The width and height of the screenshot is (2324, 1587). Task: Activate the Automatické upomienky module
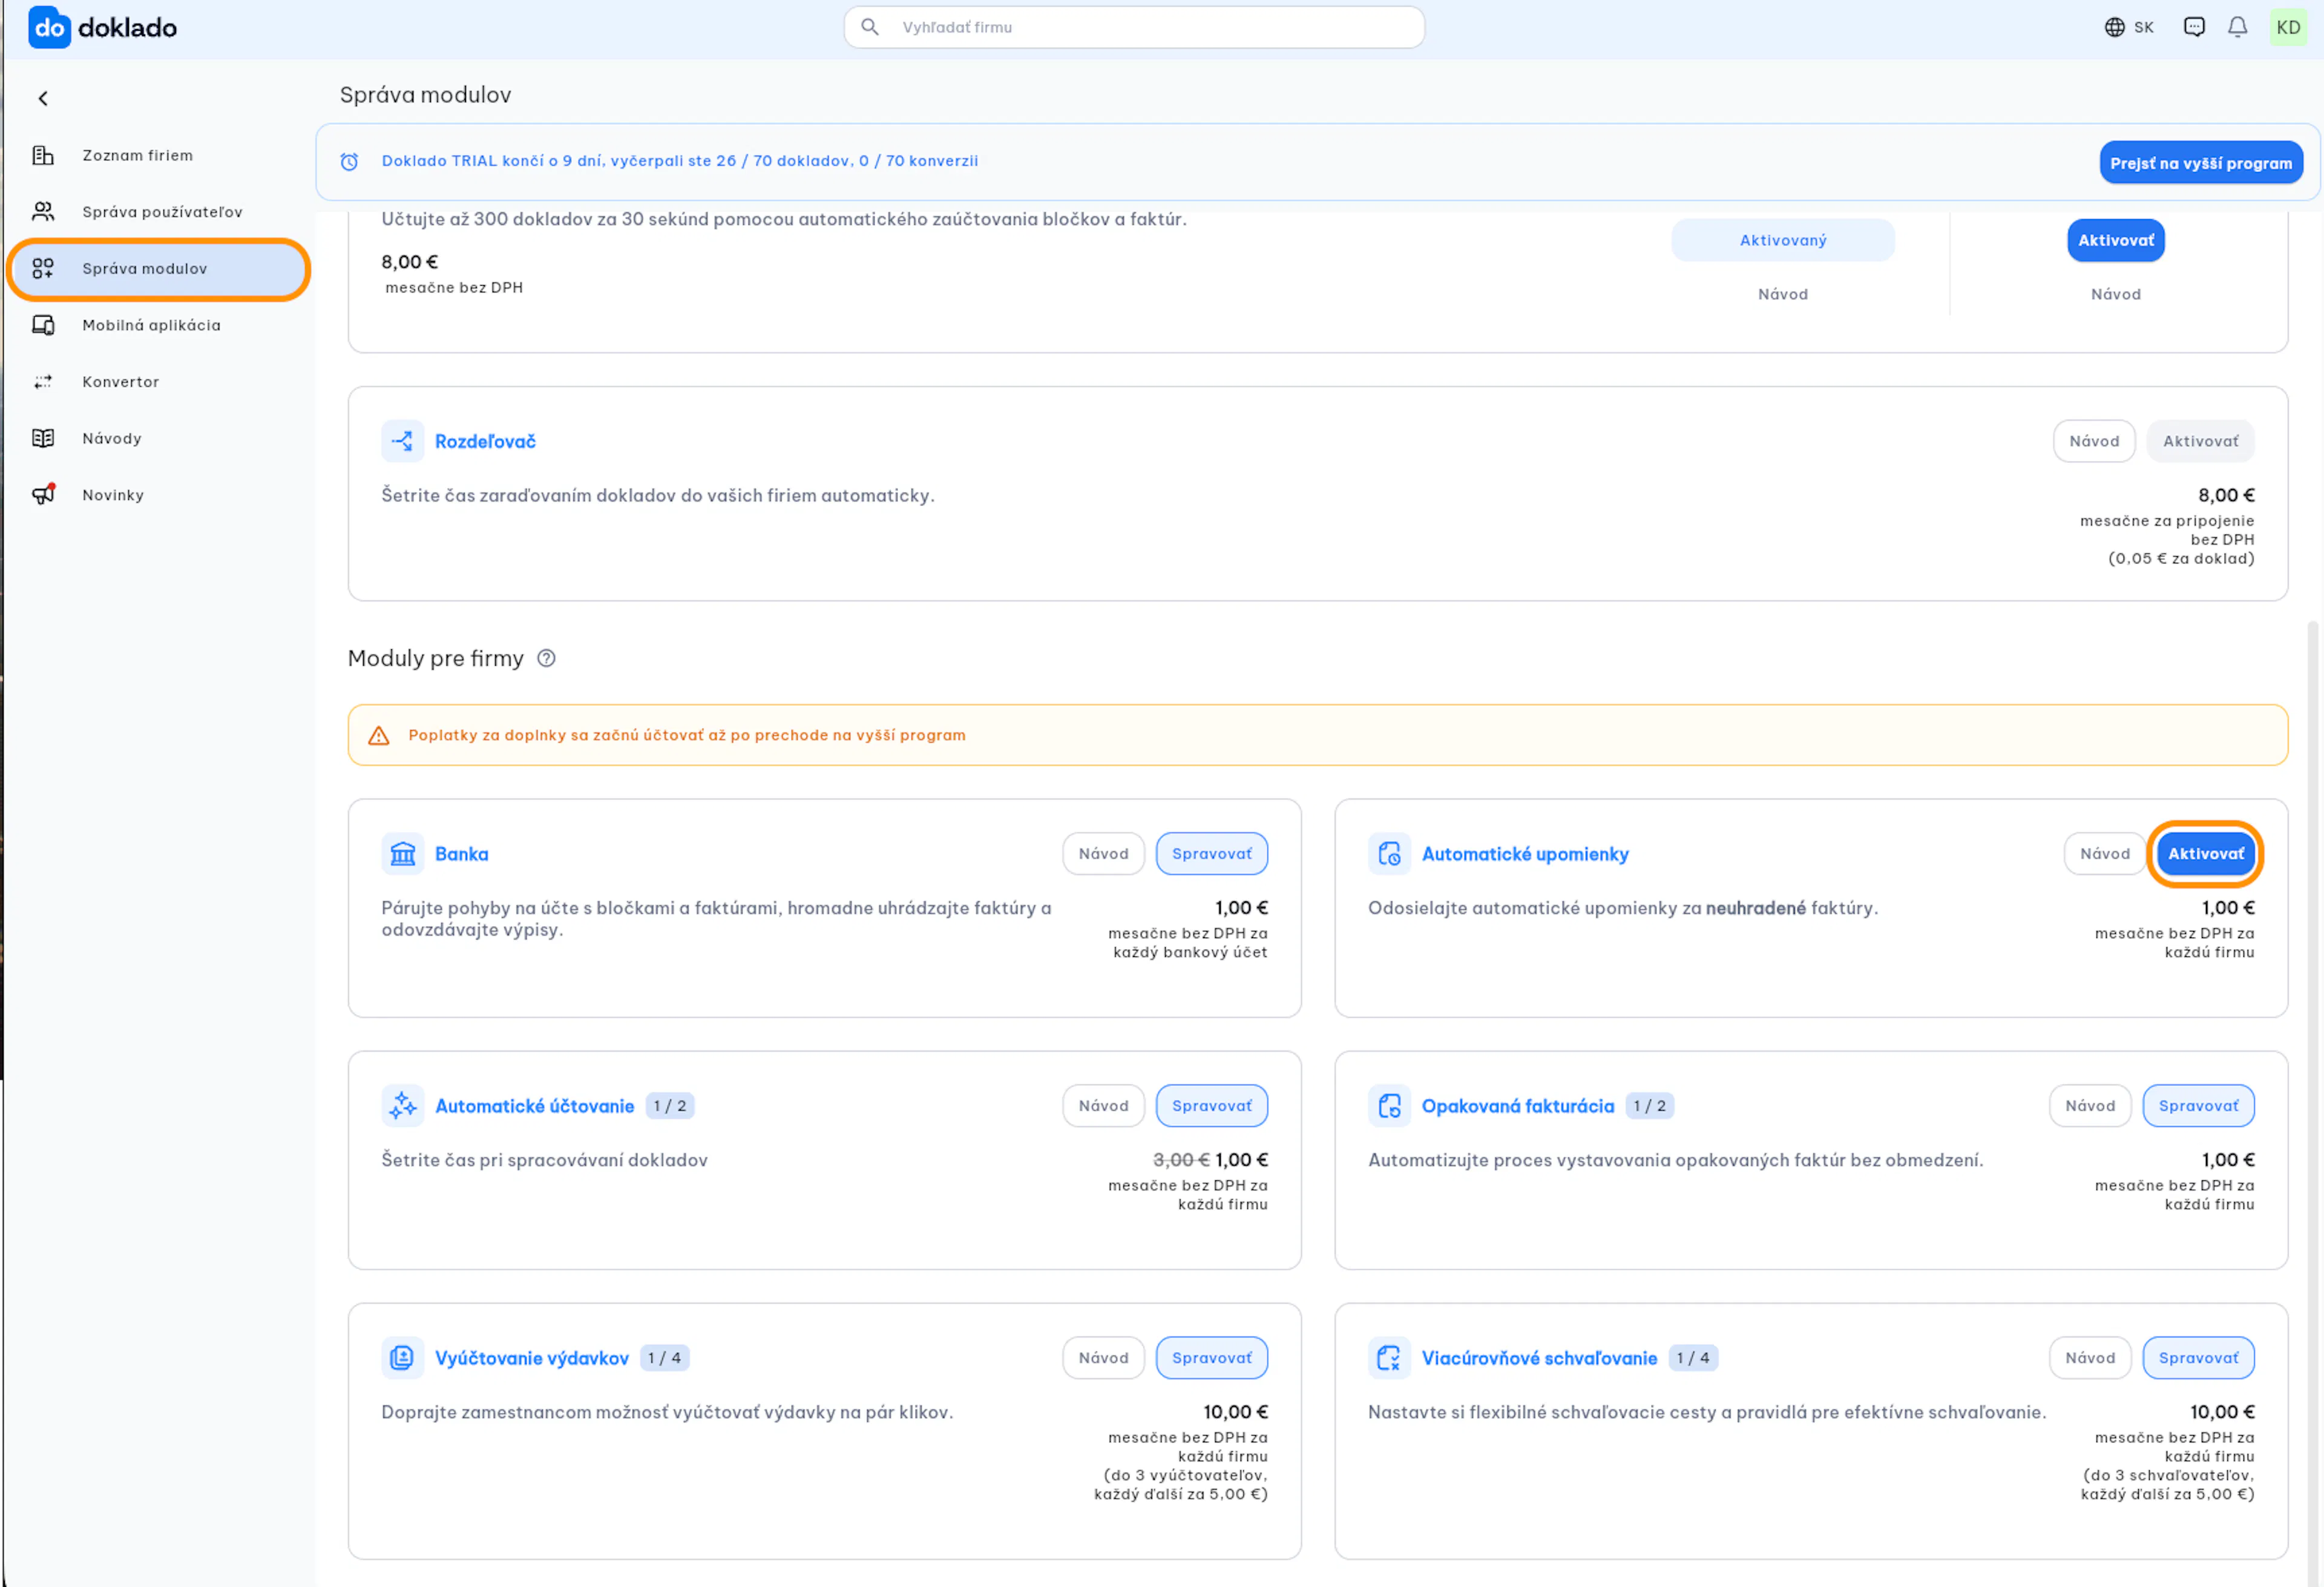[2206, 854]
